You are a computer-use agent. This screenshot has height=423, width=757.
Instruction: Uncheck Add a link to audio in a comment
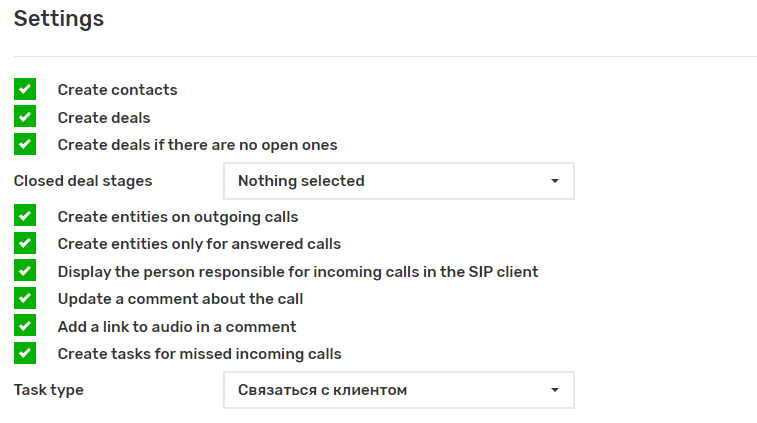click(x=25, y=326)
